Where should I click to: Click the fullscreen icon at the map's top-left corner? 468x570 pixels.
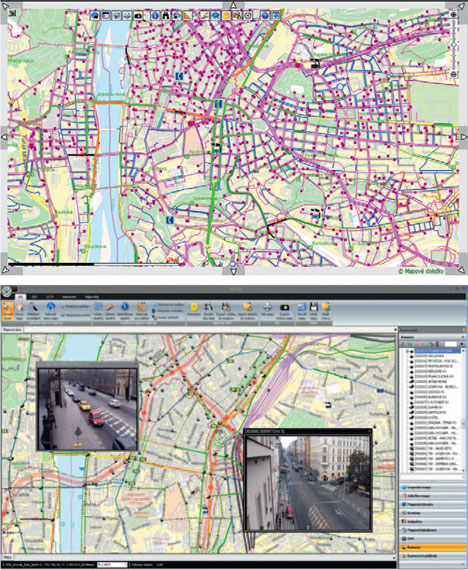(13, 13)
